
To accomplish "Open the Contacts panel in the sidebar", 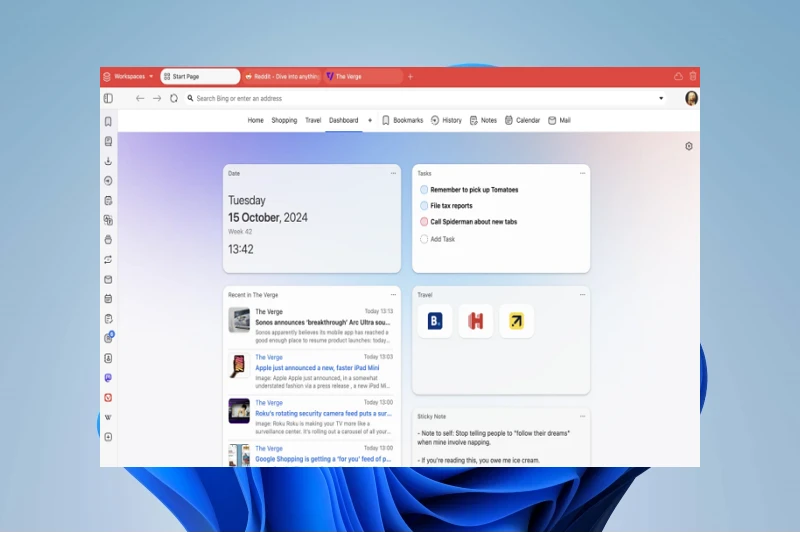I will click(x=108, y=358).
